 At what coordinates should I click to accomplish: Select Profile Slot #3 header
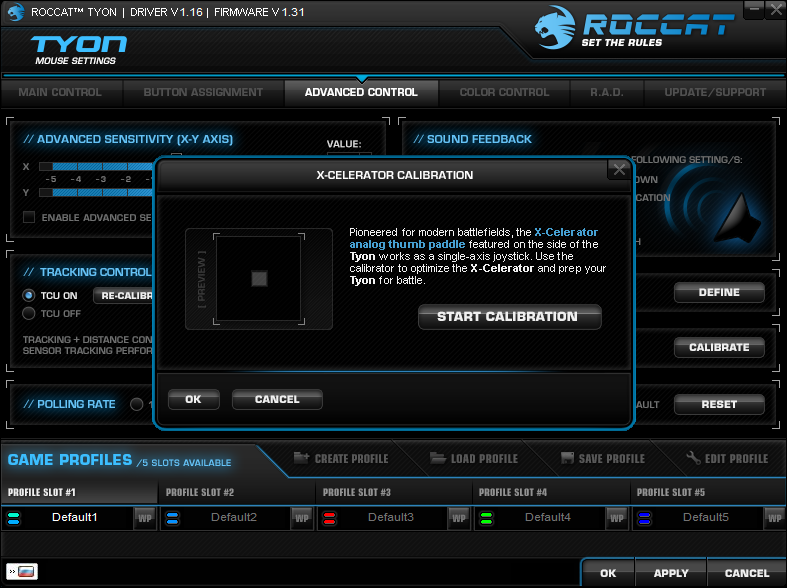click(394, 493)
